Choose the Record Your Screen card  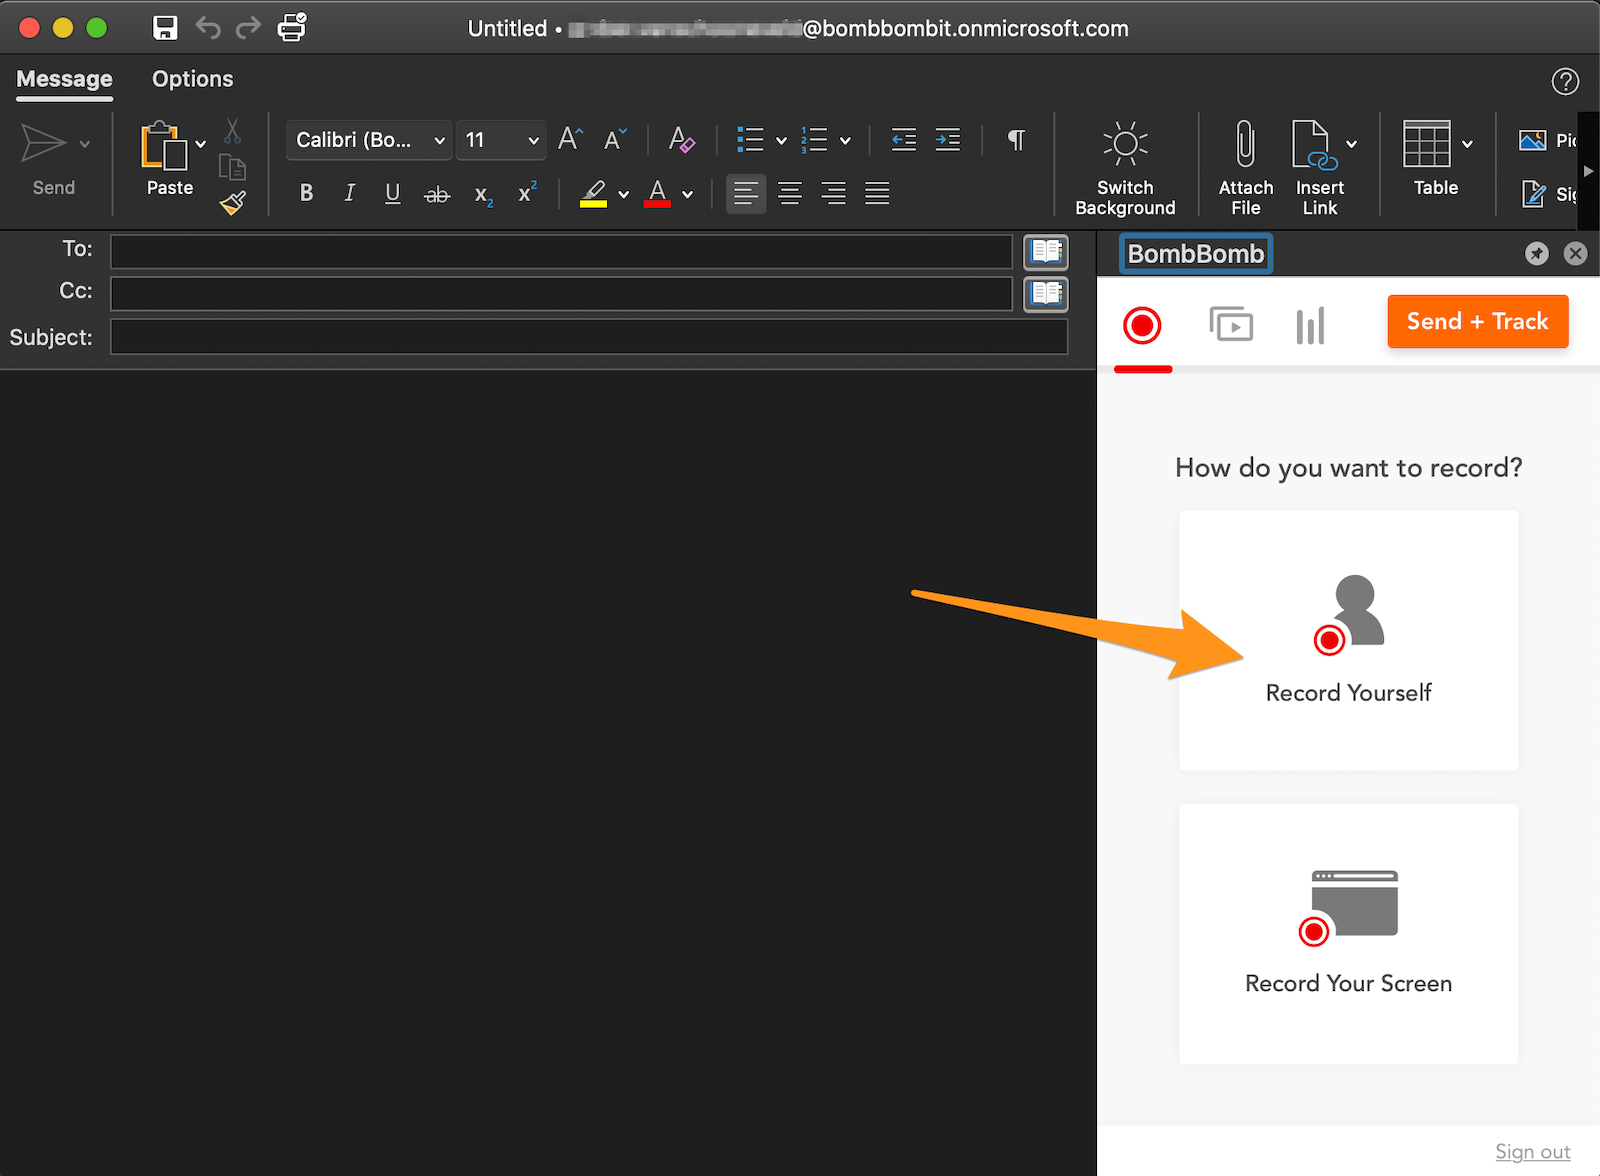point(1348,934)
